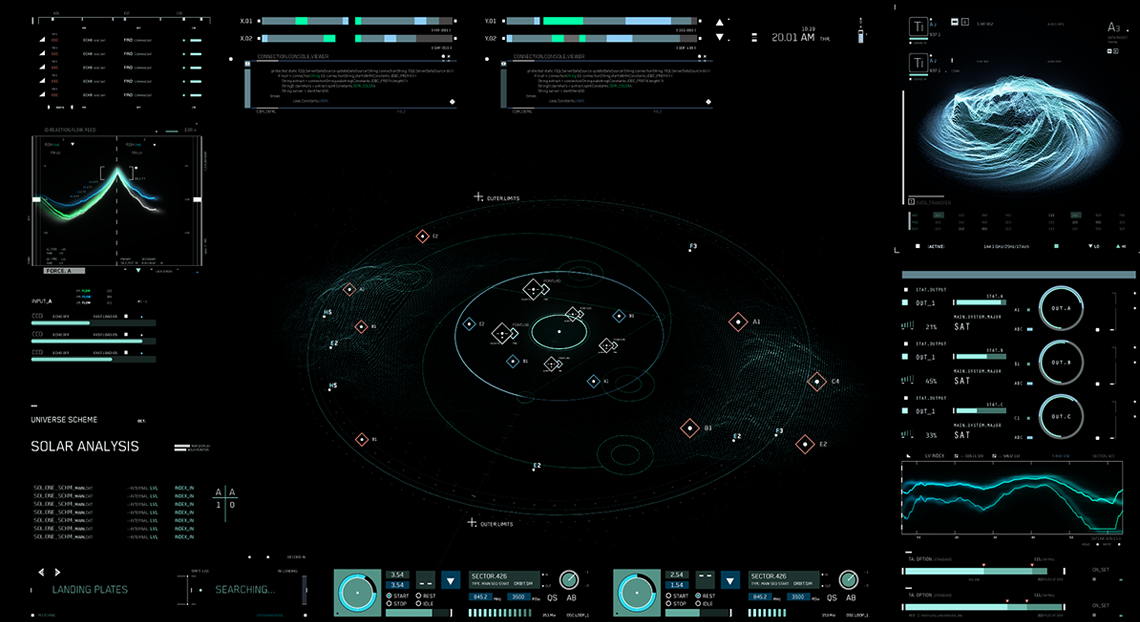
Task: Click the diamond icon in the console under Y.02
Action: tap(707, 102)
